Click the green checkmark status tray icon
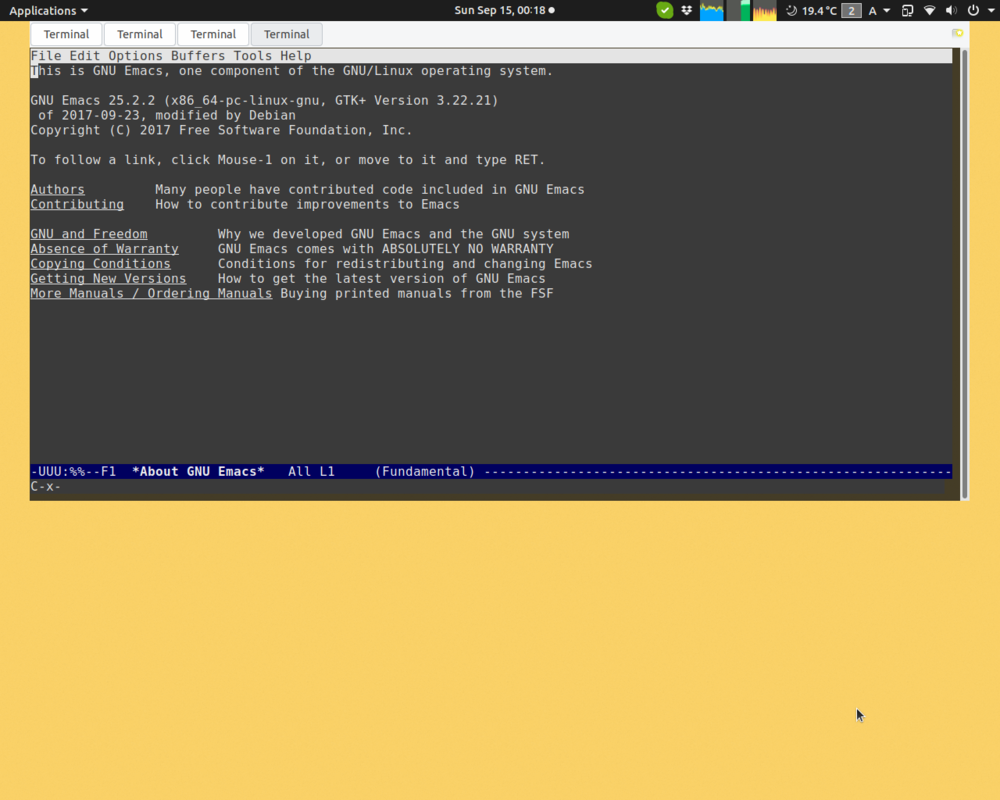The image size is (1000, 800). (665, 10)
